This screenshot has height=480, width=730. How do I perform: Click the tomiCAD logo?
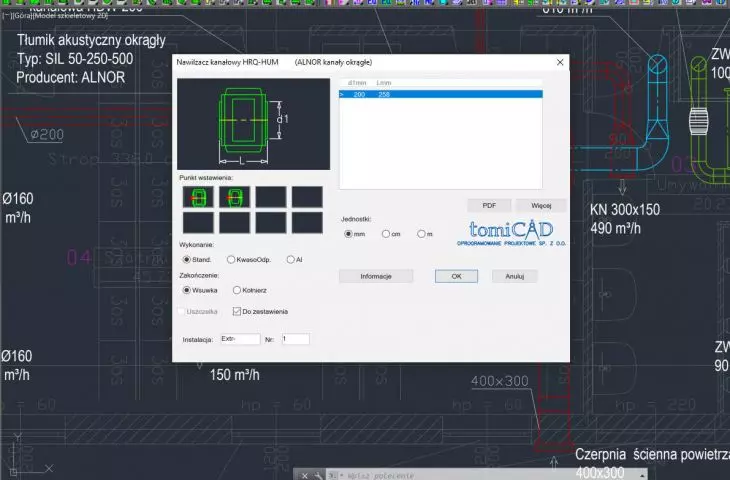coord(511,233)
